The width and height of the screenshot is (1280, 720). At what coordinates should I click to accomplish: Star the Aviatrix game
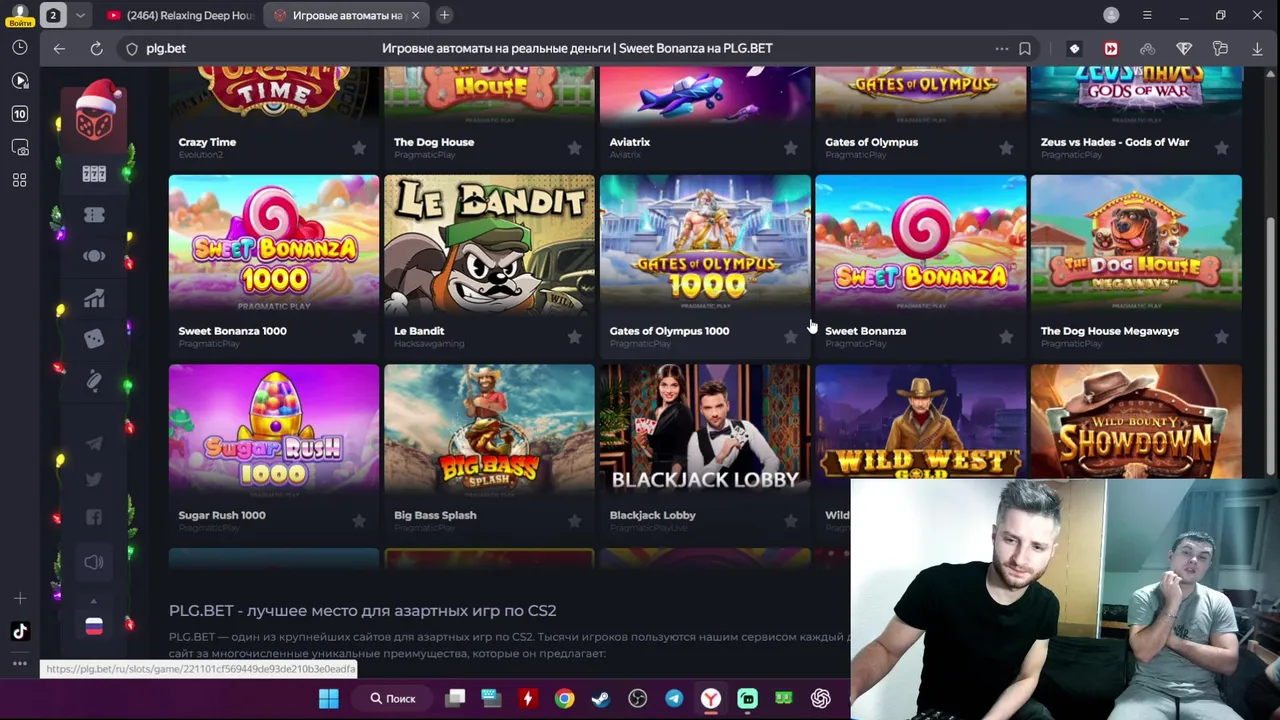[x=791, y=148]
